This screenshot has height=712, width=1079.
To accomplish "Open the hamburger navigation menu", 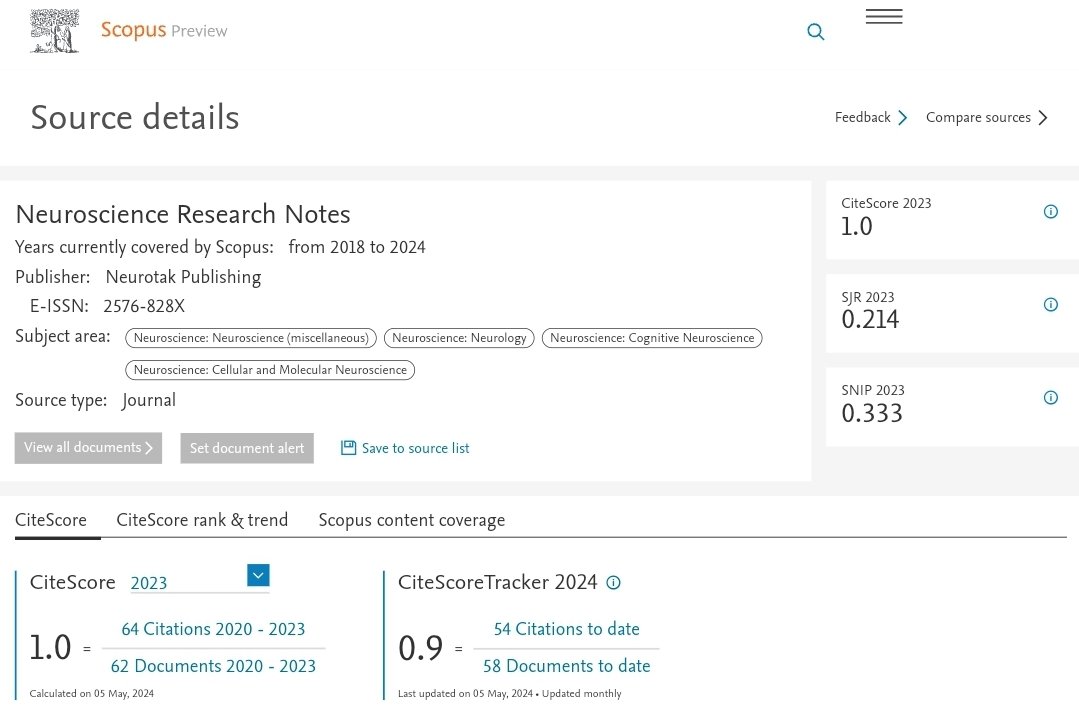I will (x=883, y=17).
